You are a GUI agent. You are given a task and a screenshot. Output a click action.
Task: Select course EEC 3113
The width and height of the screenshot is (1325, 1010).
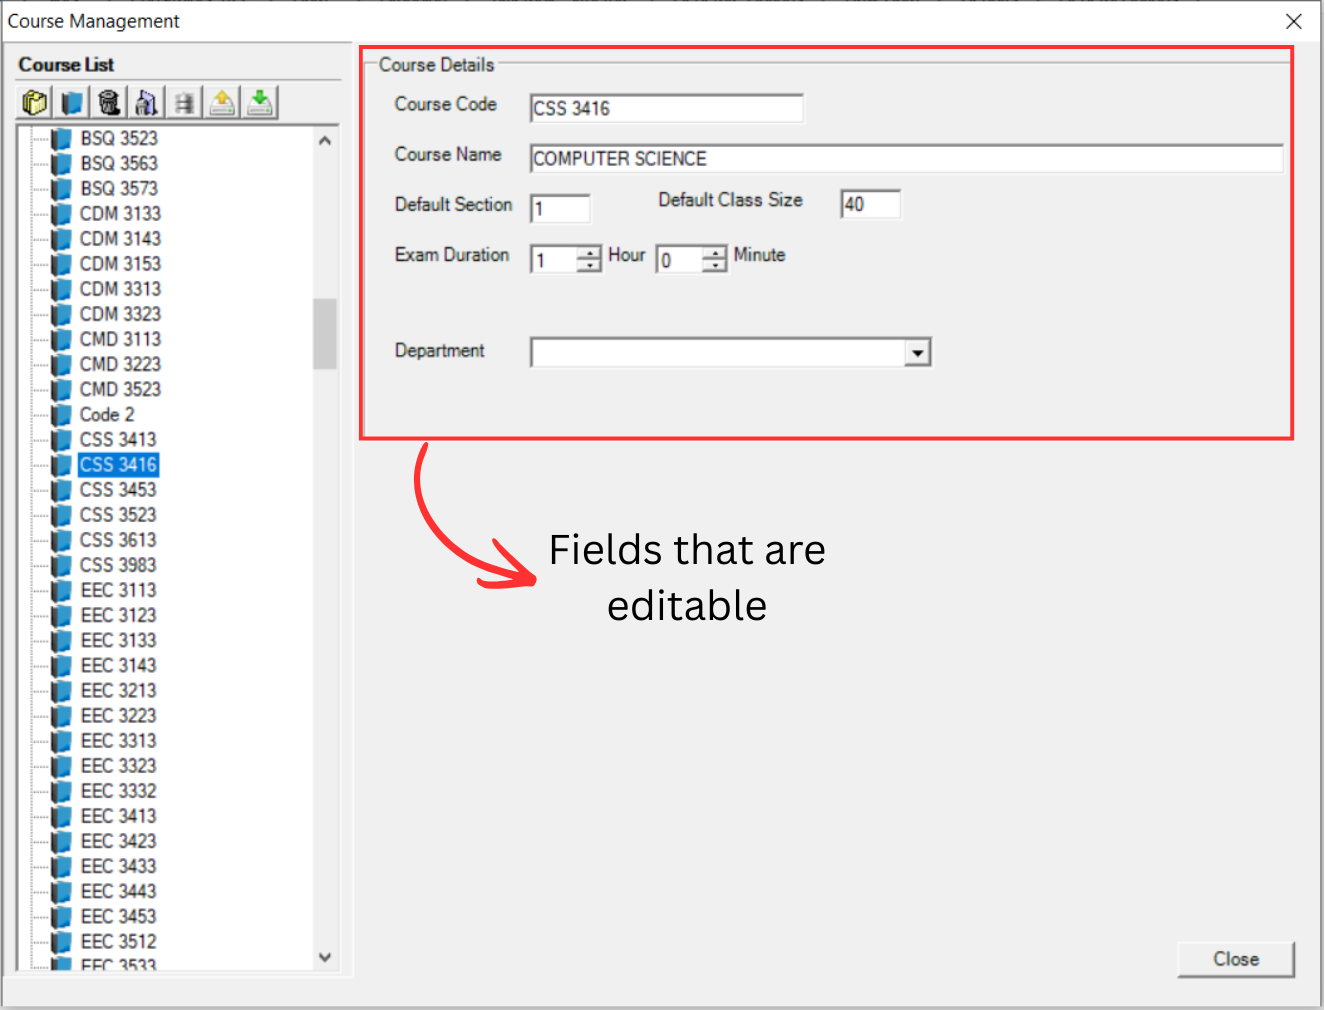click(118, 590)
